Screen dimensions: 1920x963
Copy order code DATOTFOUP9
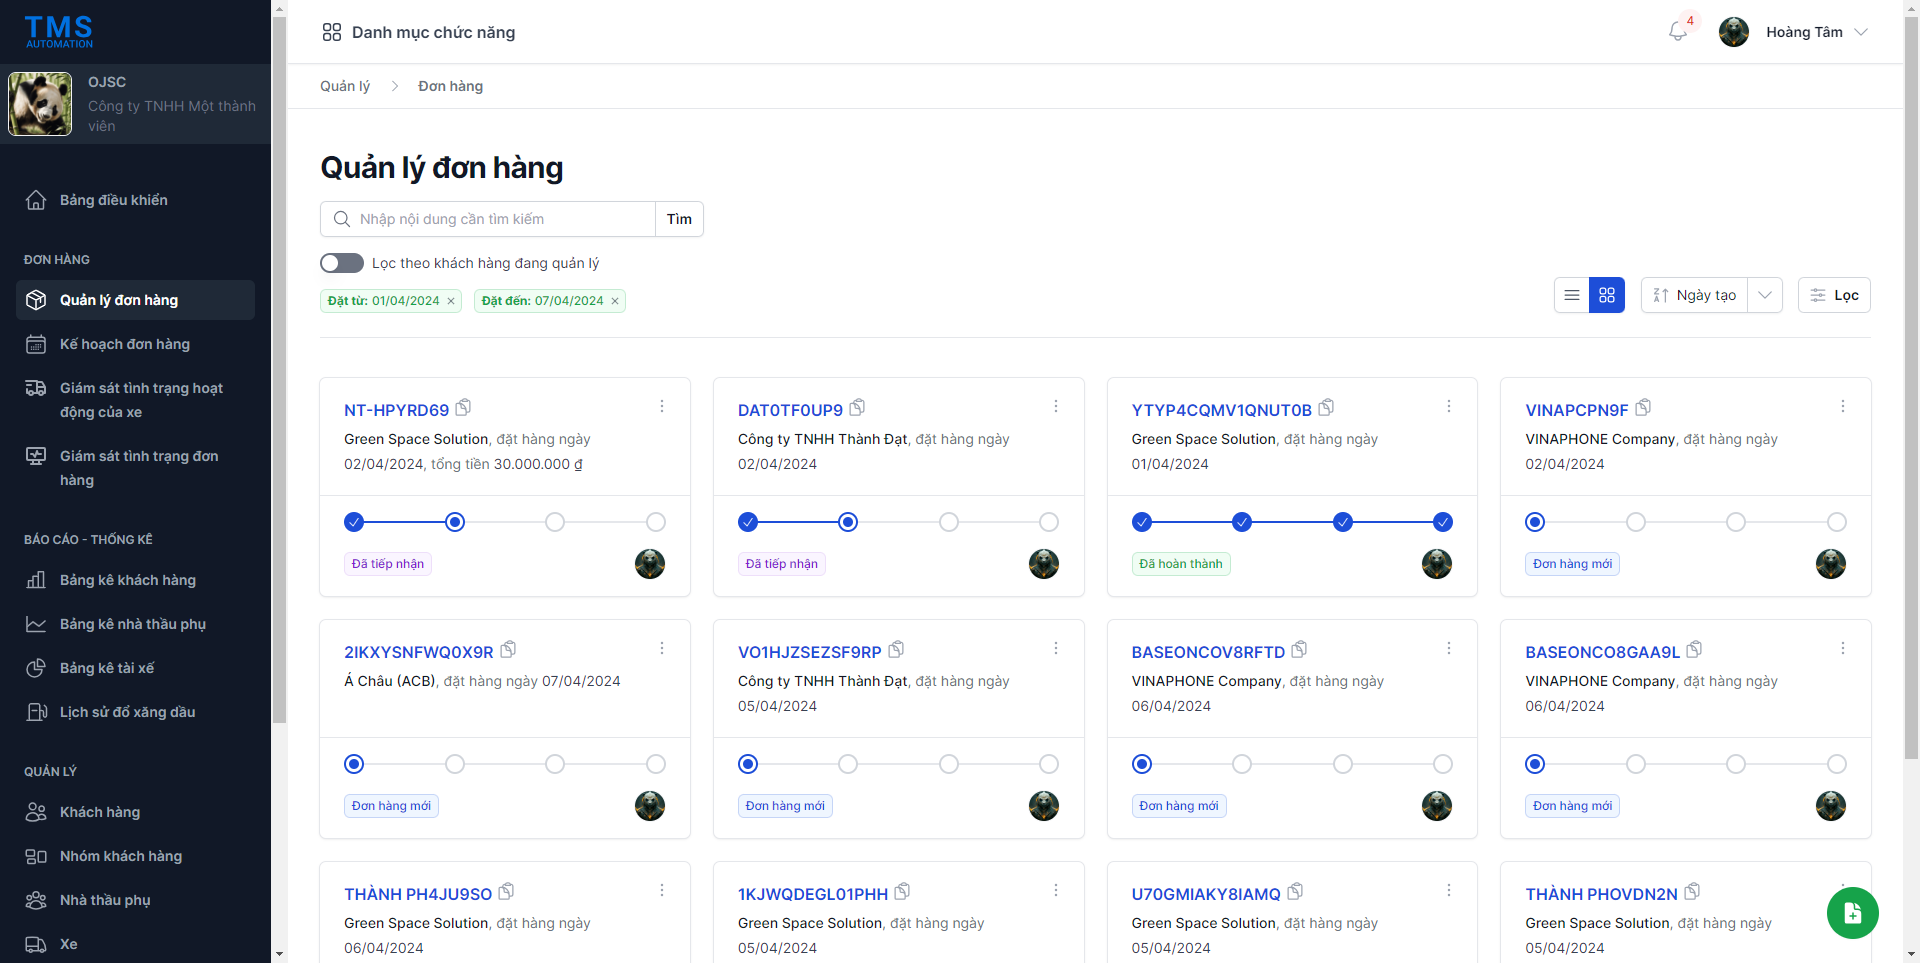(857, 408)
